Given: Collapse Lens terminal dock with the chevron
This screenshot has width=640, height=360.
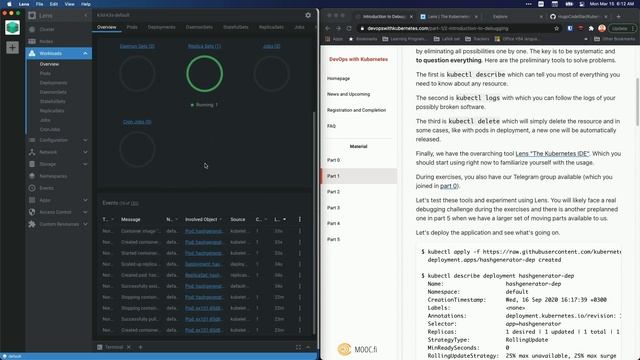Looking at the screenshot, I should (308, 347).
